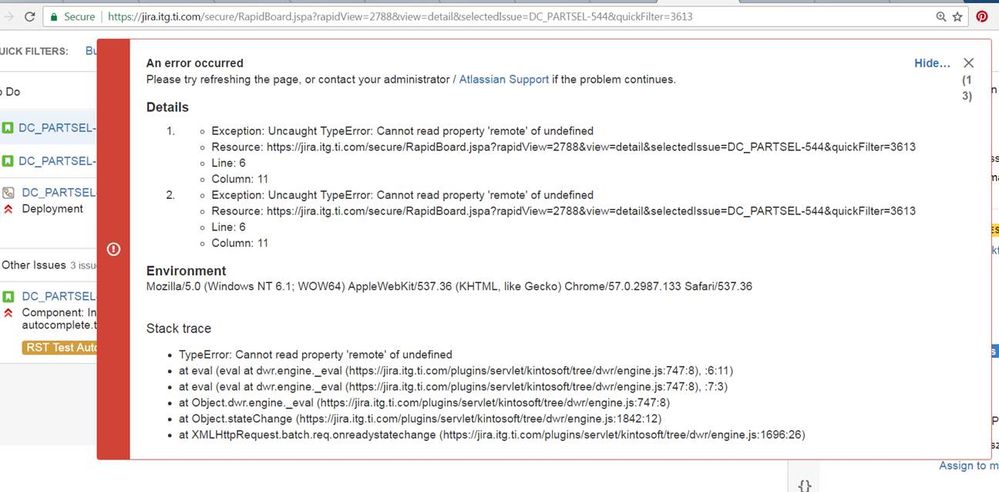
Task: Click the RST Test Auto label tag
Action: pyautogui.click(x=59, y=347)
